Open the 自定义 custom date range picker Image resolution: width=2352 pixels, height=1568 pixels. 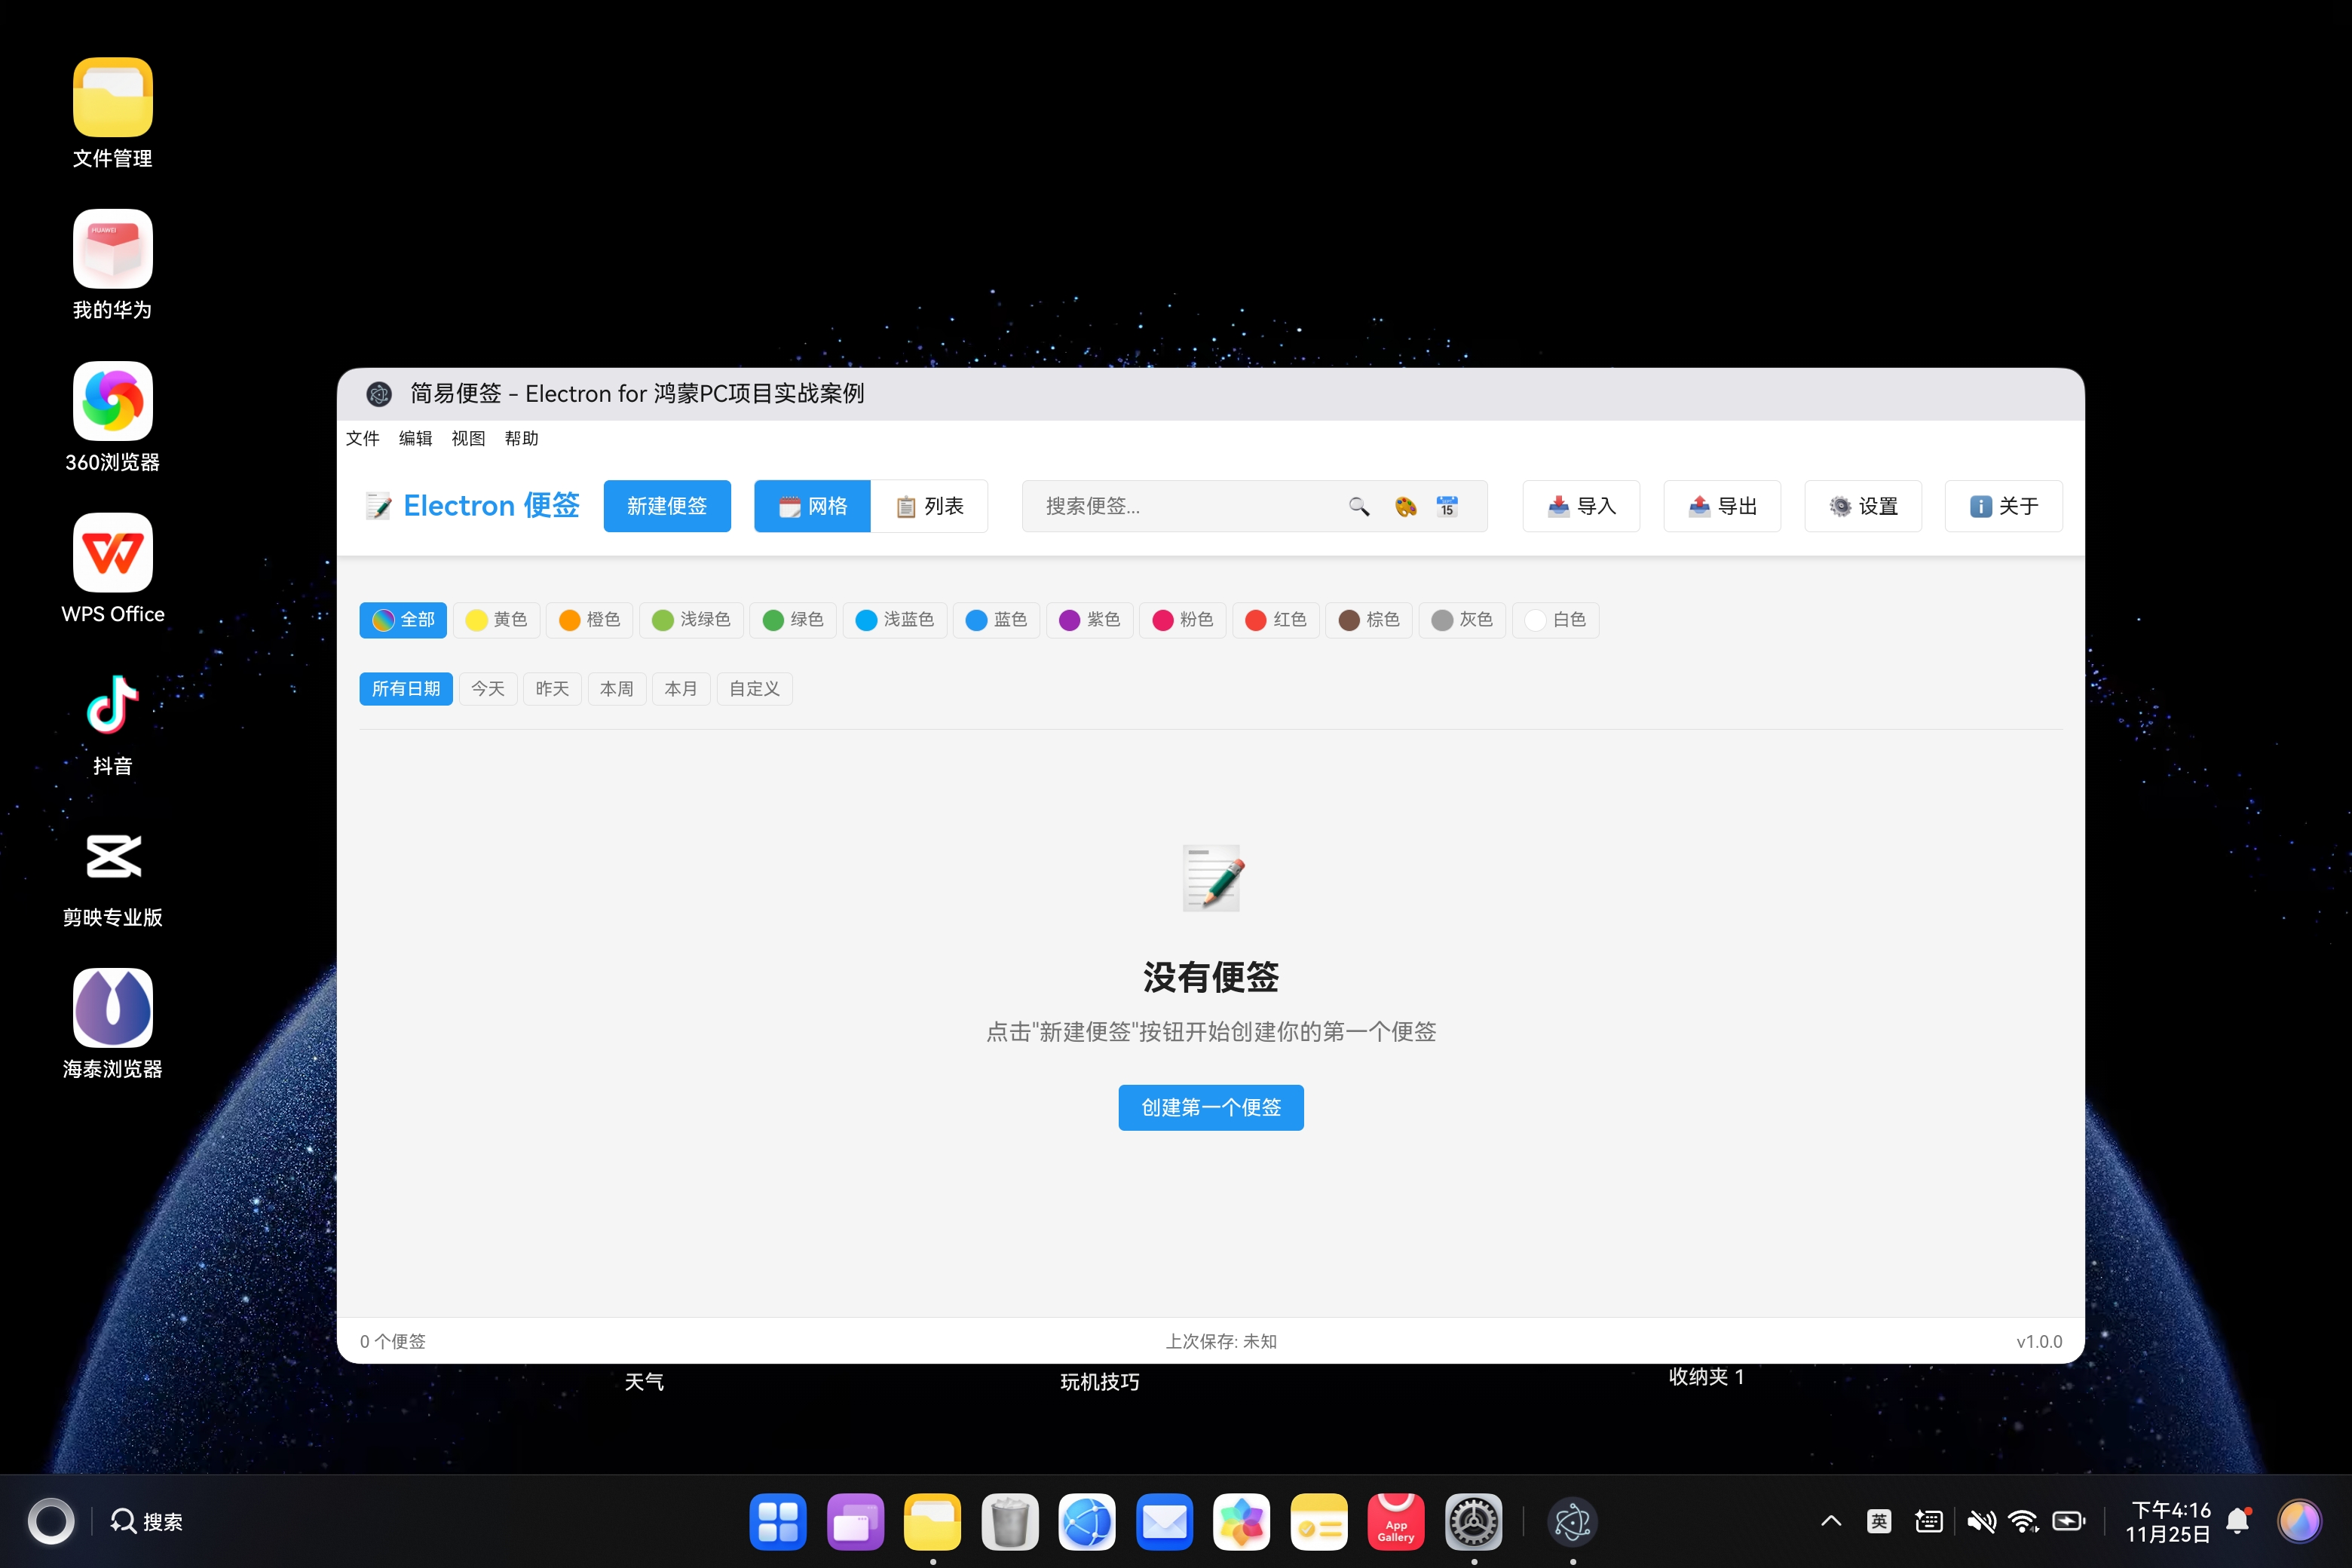coord(754,688)
